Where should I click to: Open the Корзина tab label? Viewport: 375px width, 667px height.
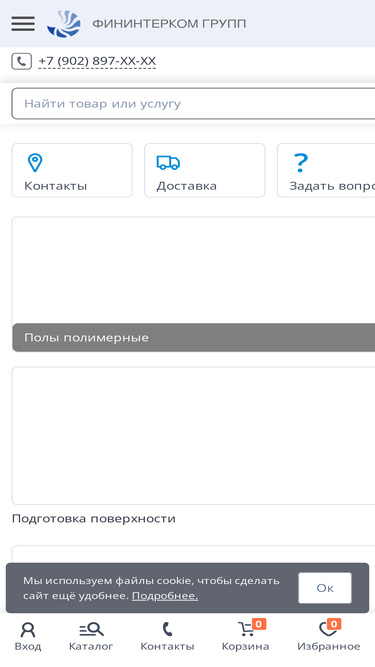245,647
